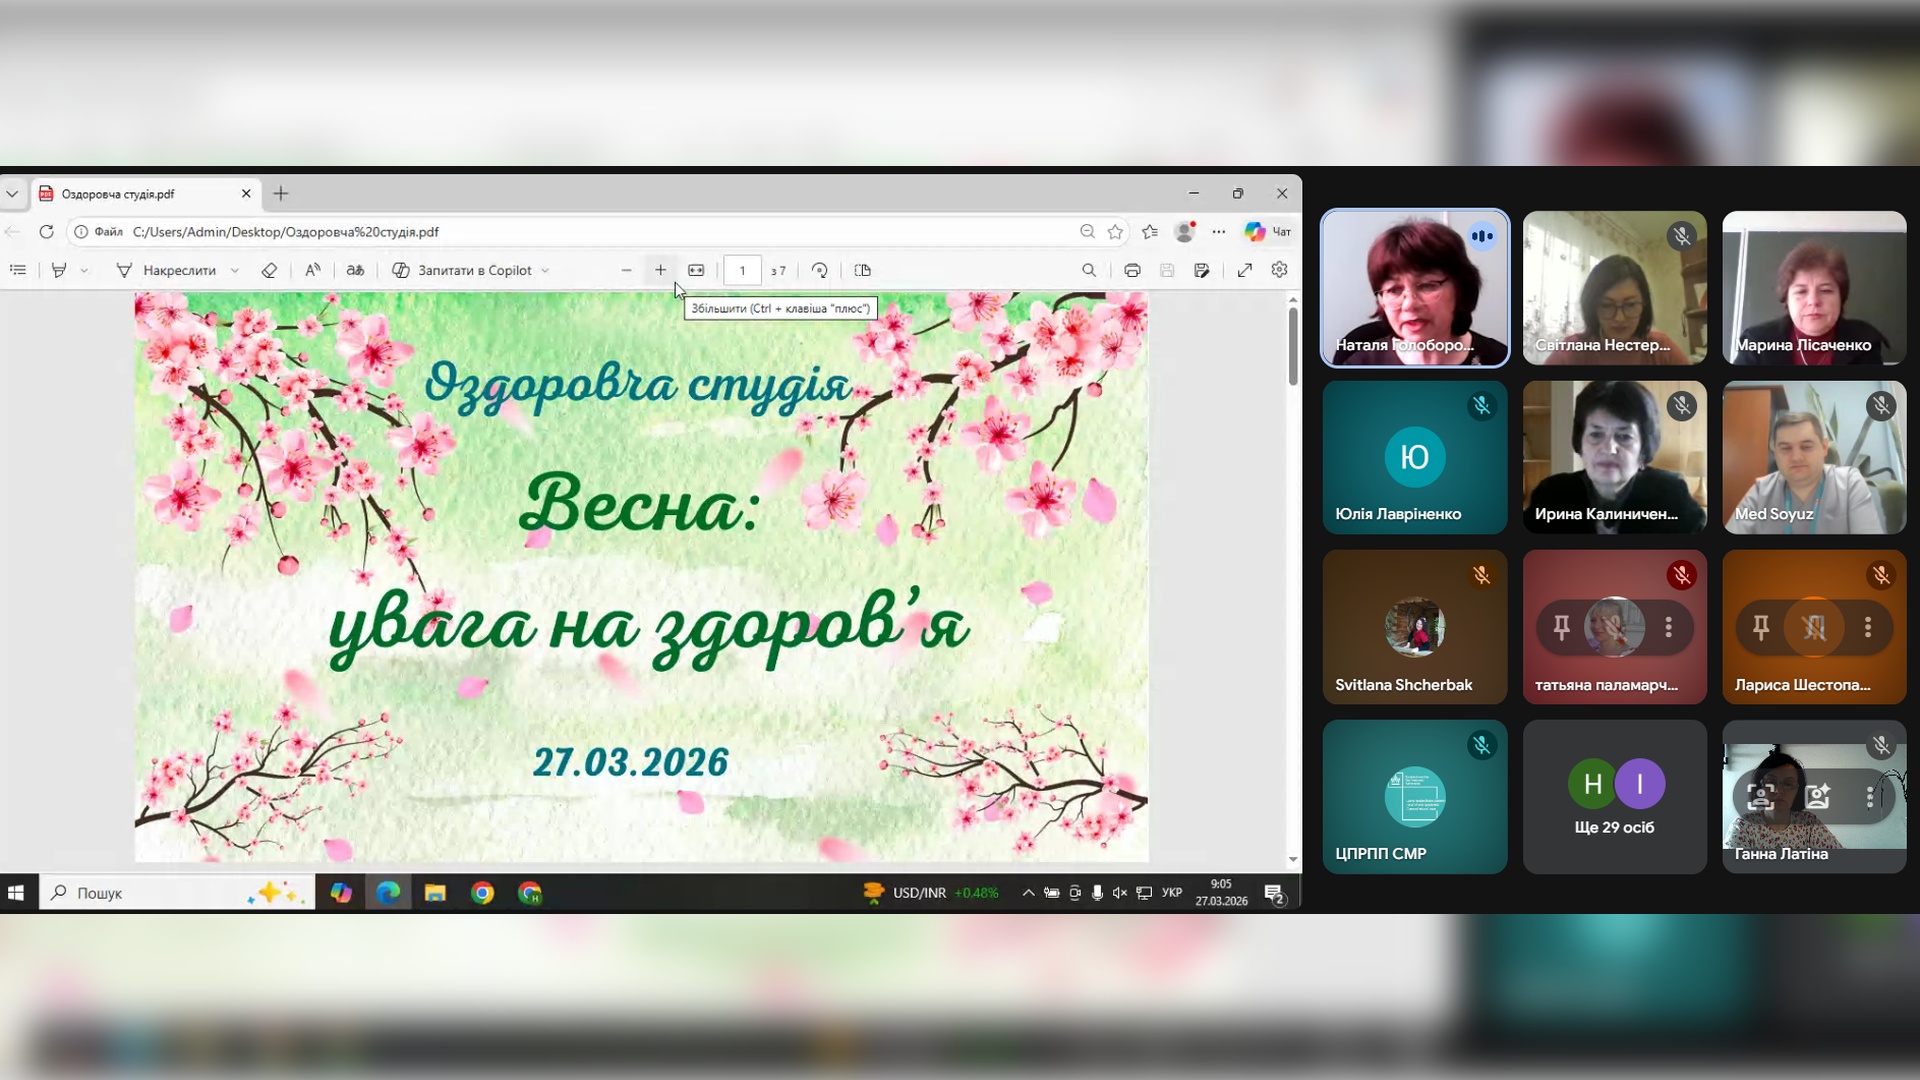Rotate the PDF page
The width and height of the screenshot is (1920, 1080).
click(819, 270)
